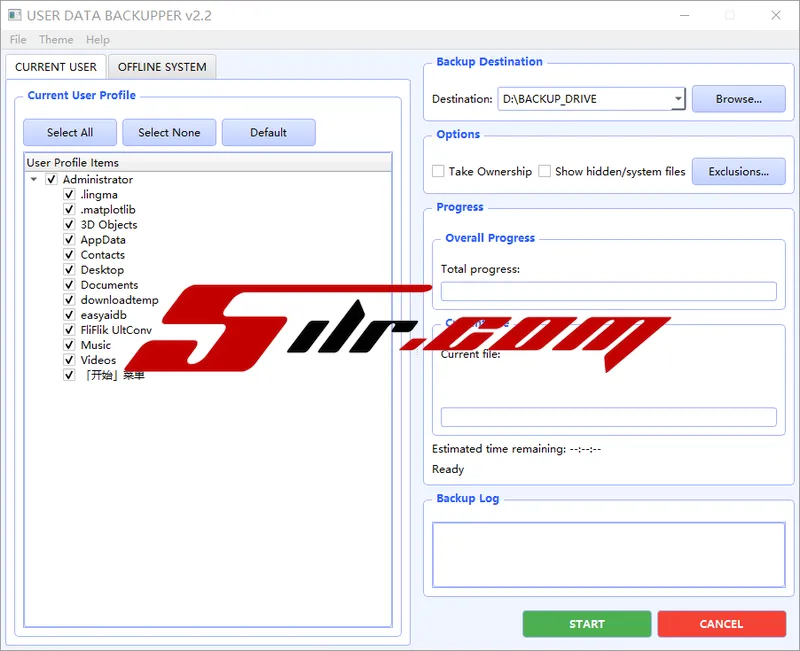Toggle the AppData checkbox
The height and width of the screenshot is (651, 800).
[69, 240]
